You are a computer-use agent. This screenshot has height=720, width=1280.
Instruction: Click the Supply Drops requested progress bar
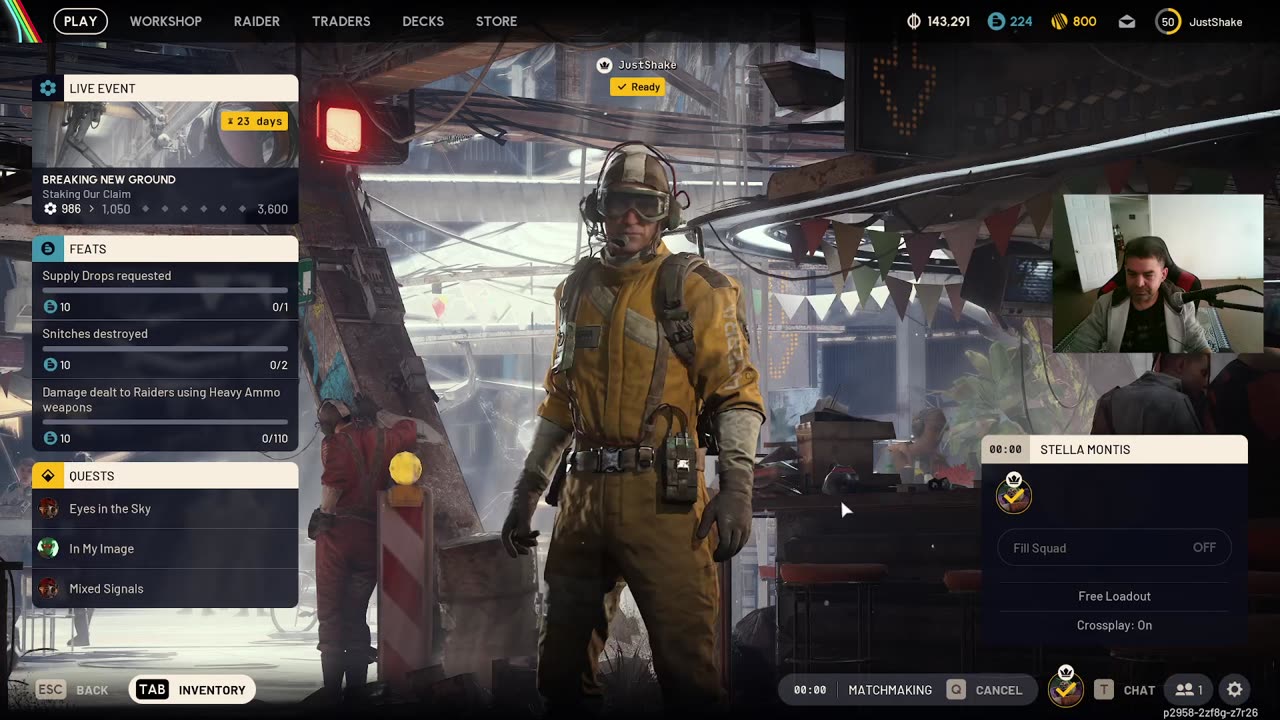click(x=165, y=291)
